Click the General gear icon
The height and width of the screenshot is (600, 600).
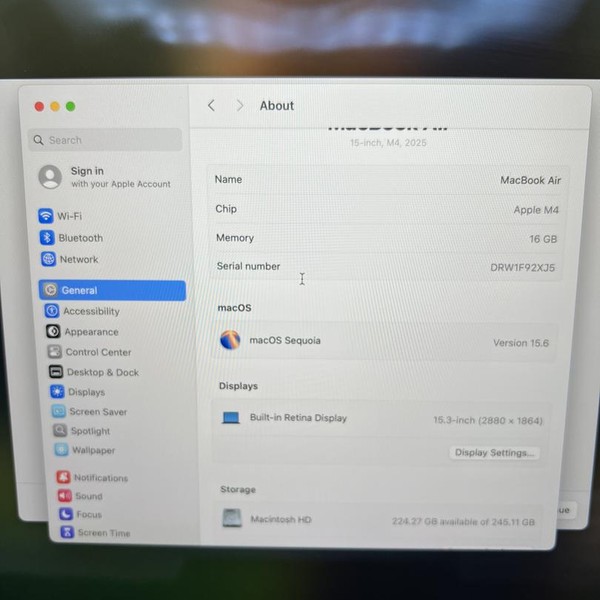point(51,290)
